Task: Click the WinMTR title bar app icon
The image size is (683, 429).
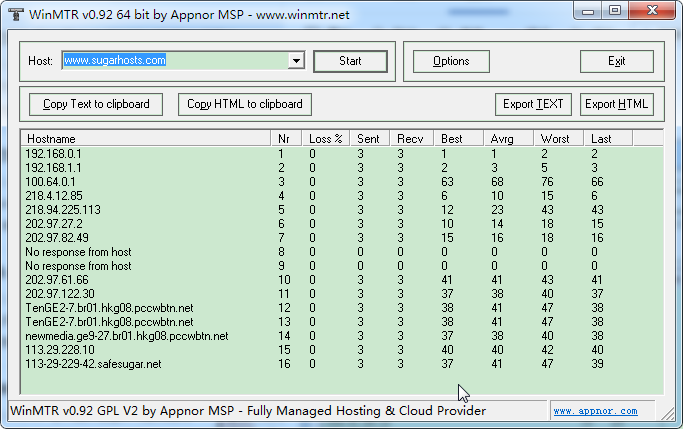Action: 16,14
